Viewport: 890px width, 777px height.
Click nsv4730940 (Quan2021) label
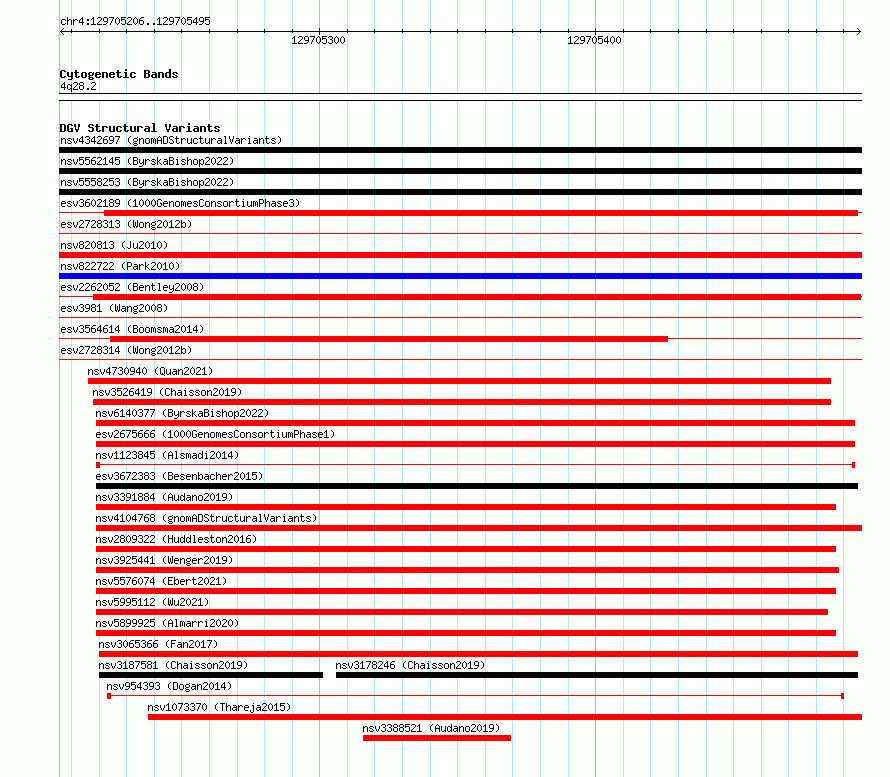(150, 371)
